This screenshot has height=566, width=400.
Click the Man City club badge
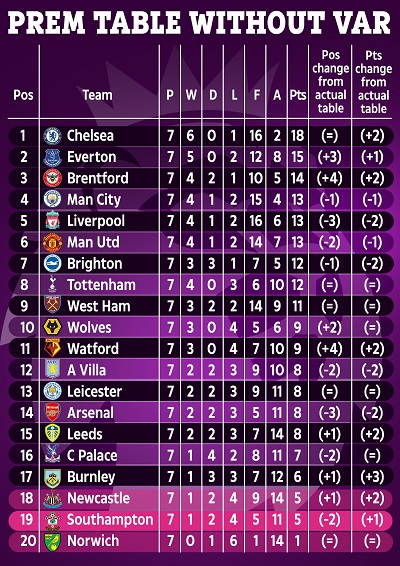(x=52, y=199)
